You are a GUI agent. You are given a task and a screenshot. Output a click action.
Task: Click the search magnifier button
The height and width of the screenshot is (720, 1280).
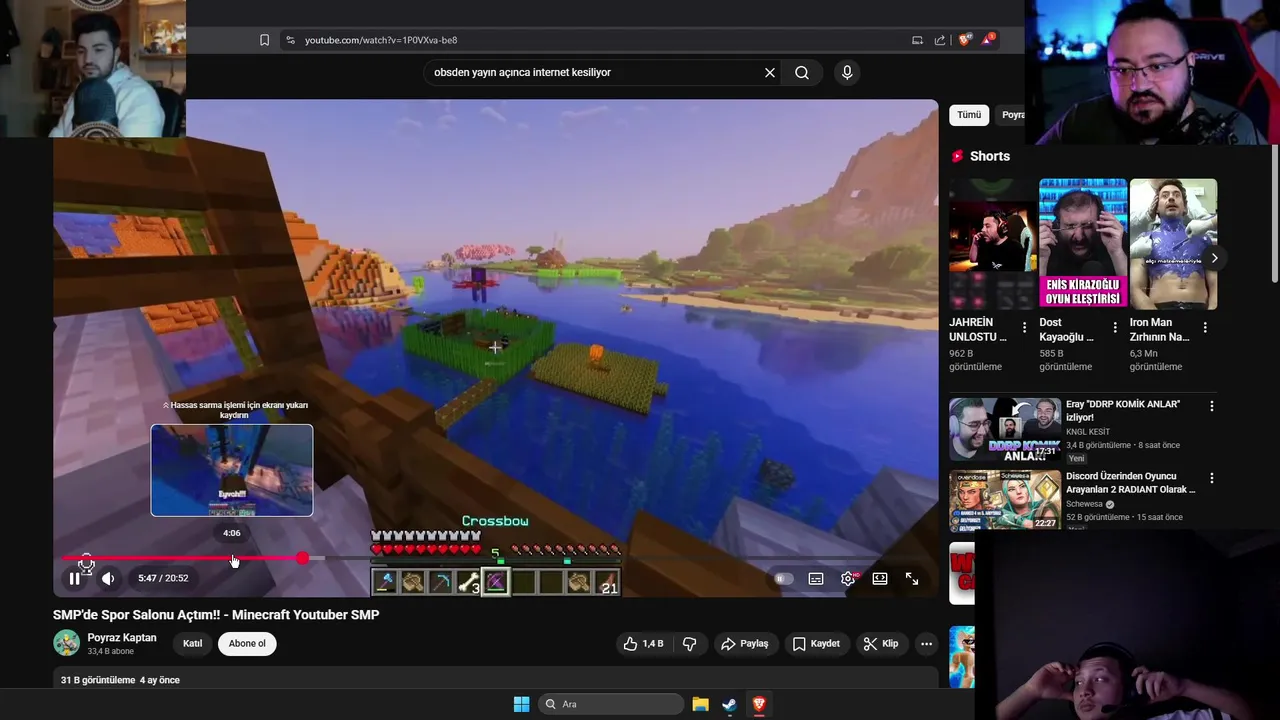click(x=802, y=72)
